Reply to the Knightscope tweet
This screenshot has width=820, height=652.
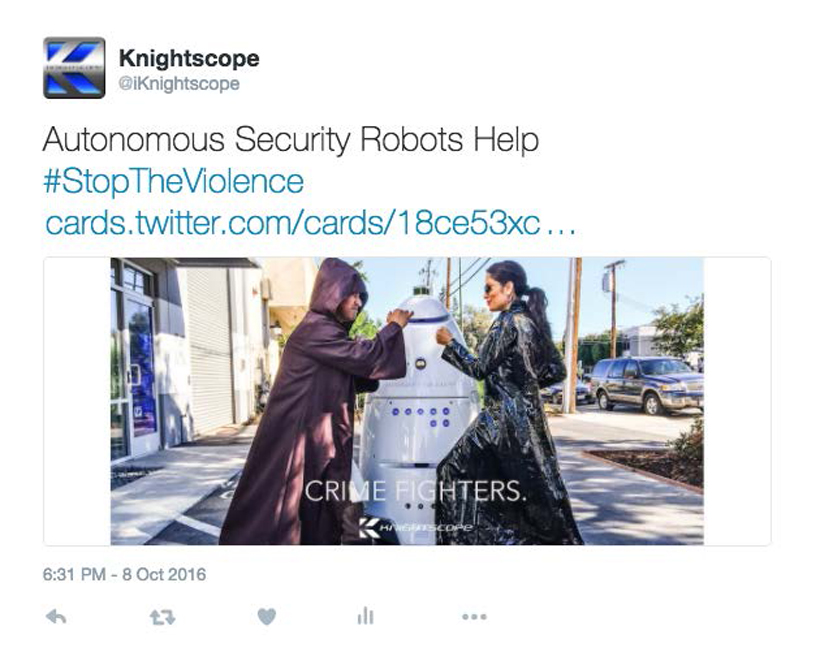click(x=56, y=617)
